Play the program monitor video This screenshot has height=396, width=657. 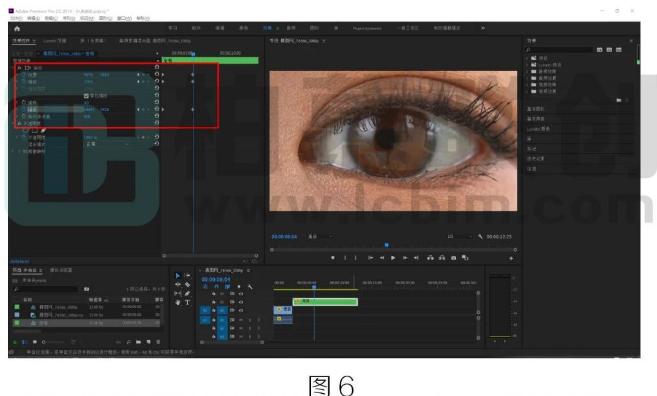[x=393, y=258]
